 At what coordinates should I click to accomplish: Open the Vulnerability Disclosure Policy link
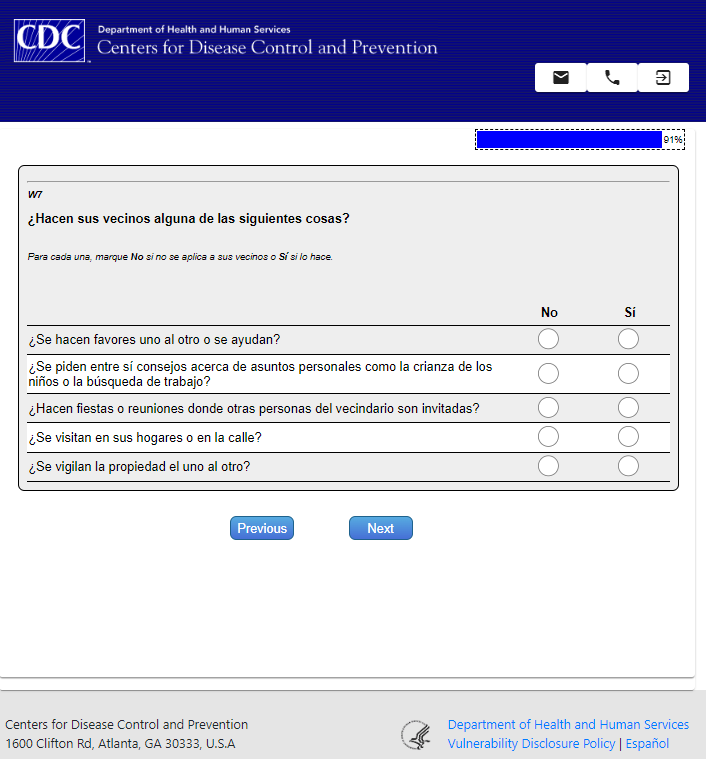532,744
